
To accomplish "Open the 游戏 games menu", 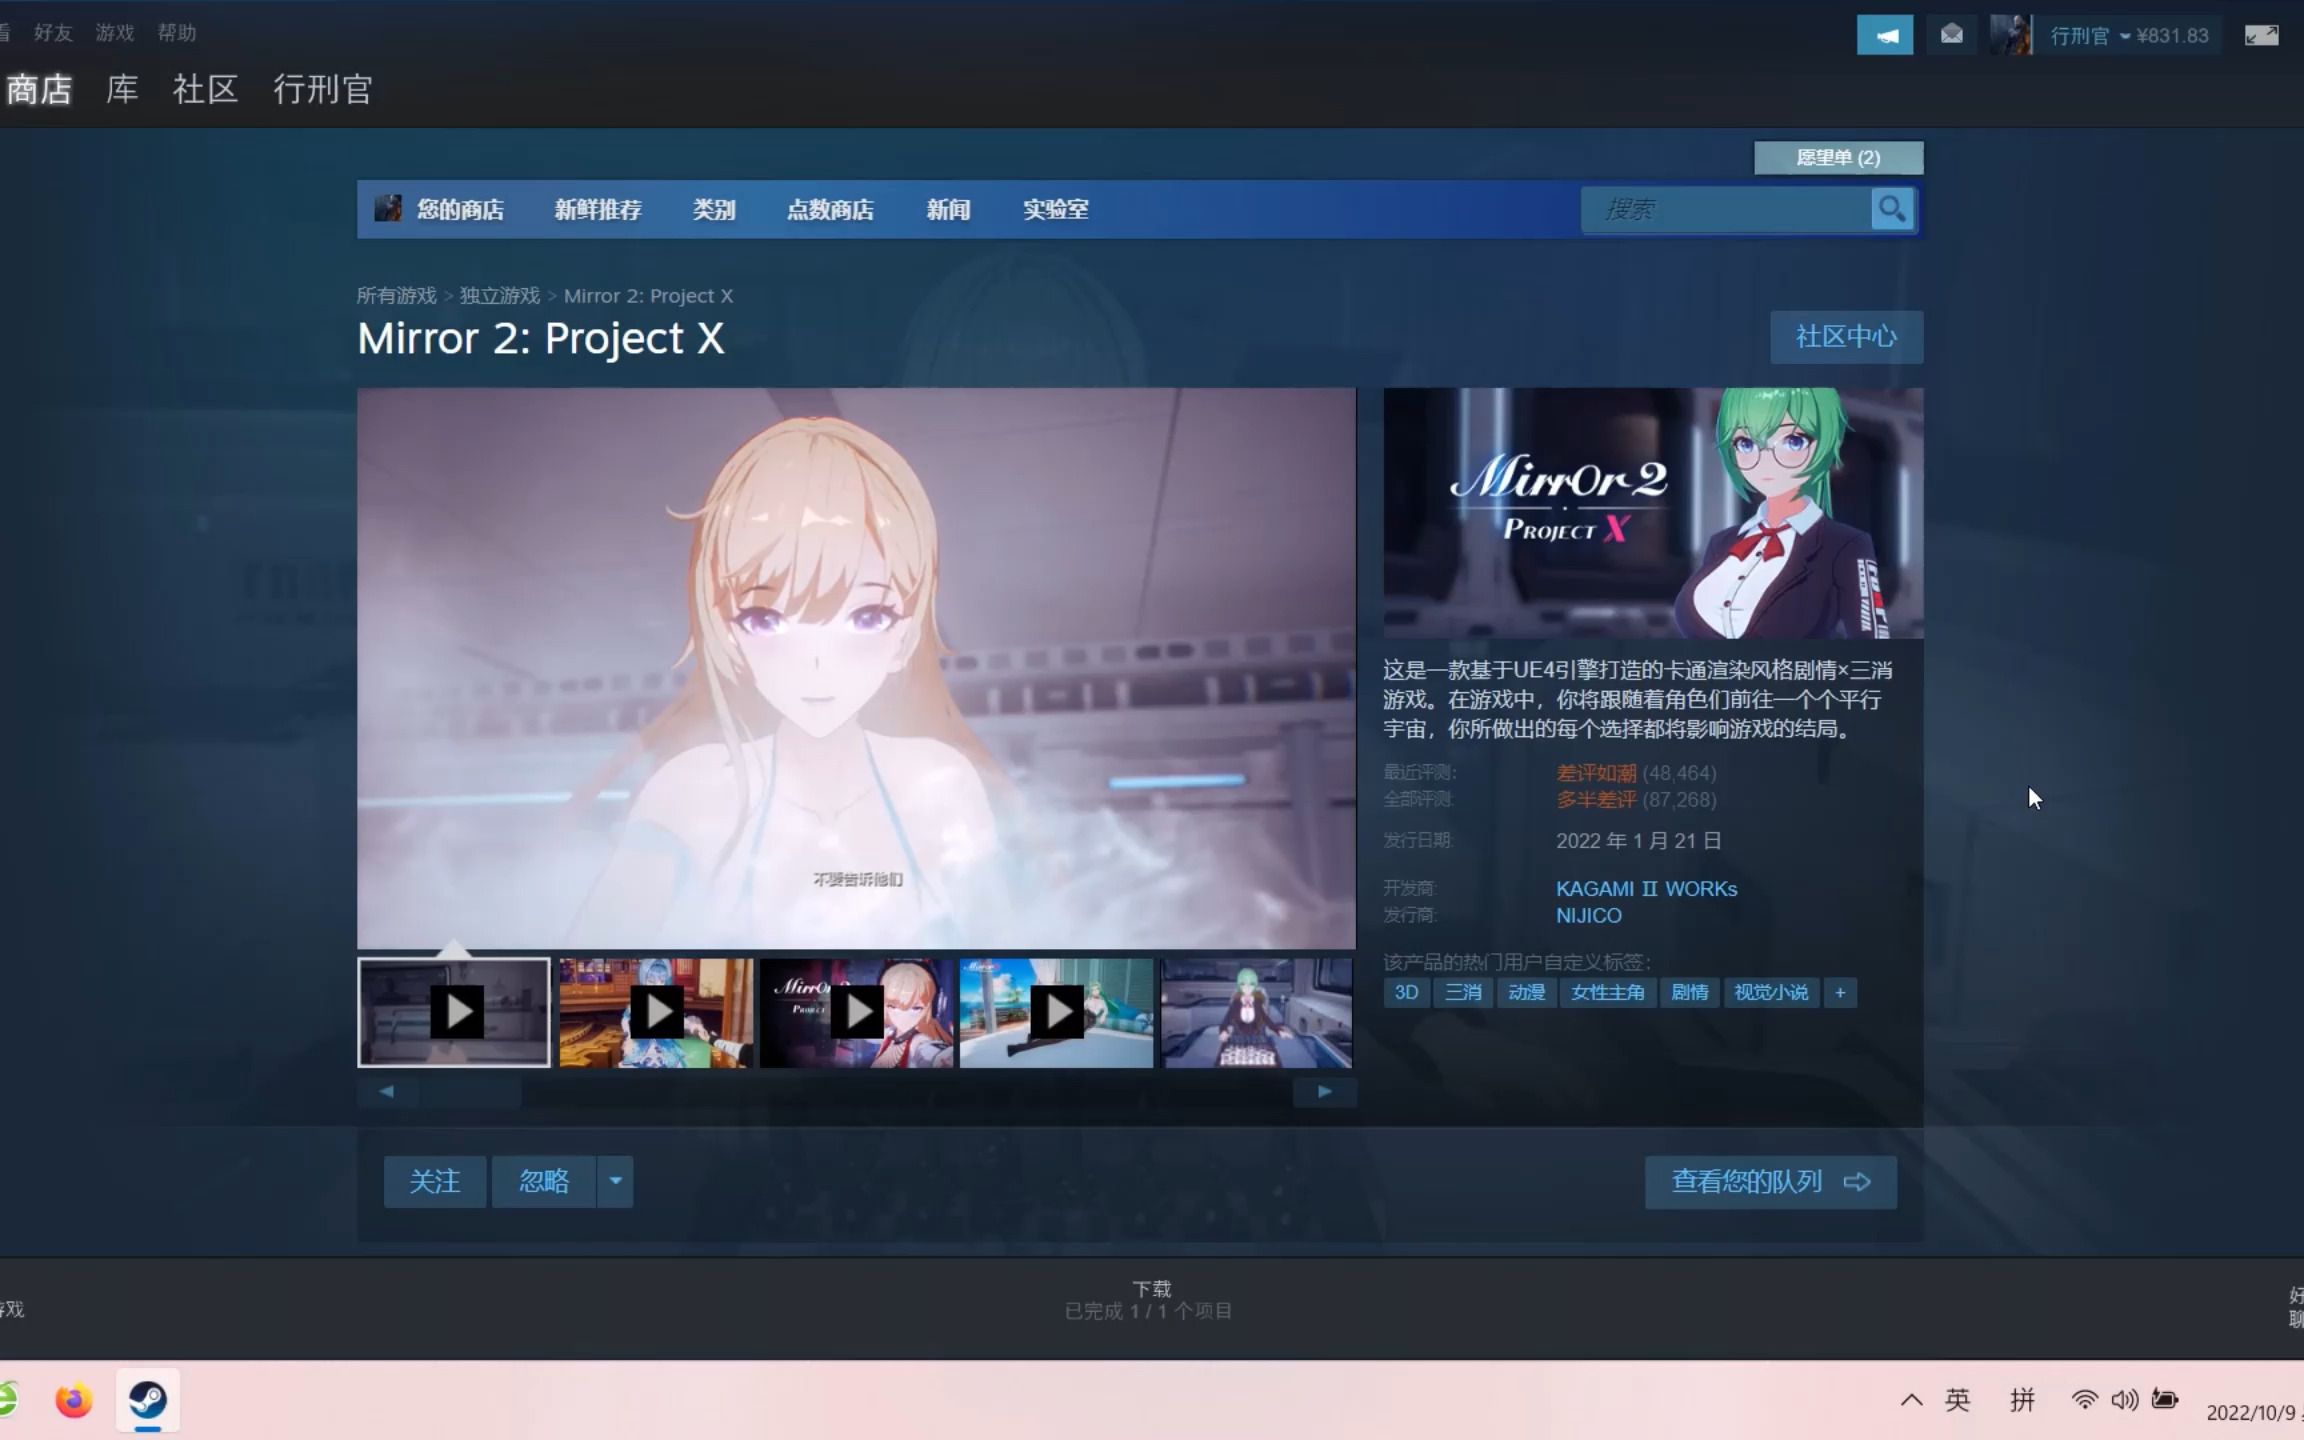I will [115, 33].
